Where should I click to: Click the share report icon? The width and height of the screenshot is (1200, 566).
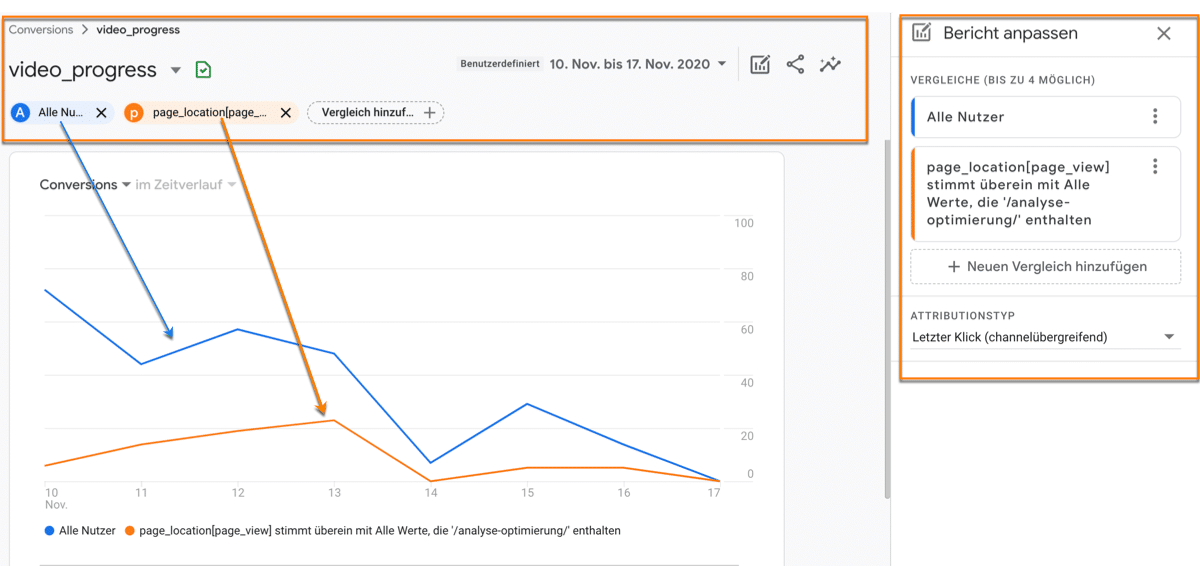795,65
